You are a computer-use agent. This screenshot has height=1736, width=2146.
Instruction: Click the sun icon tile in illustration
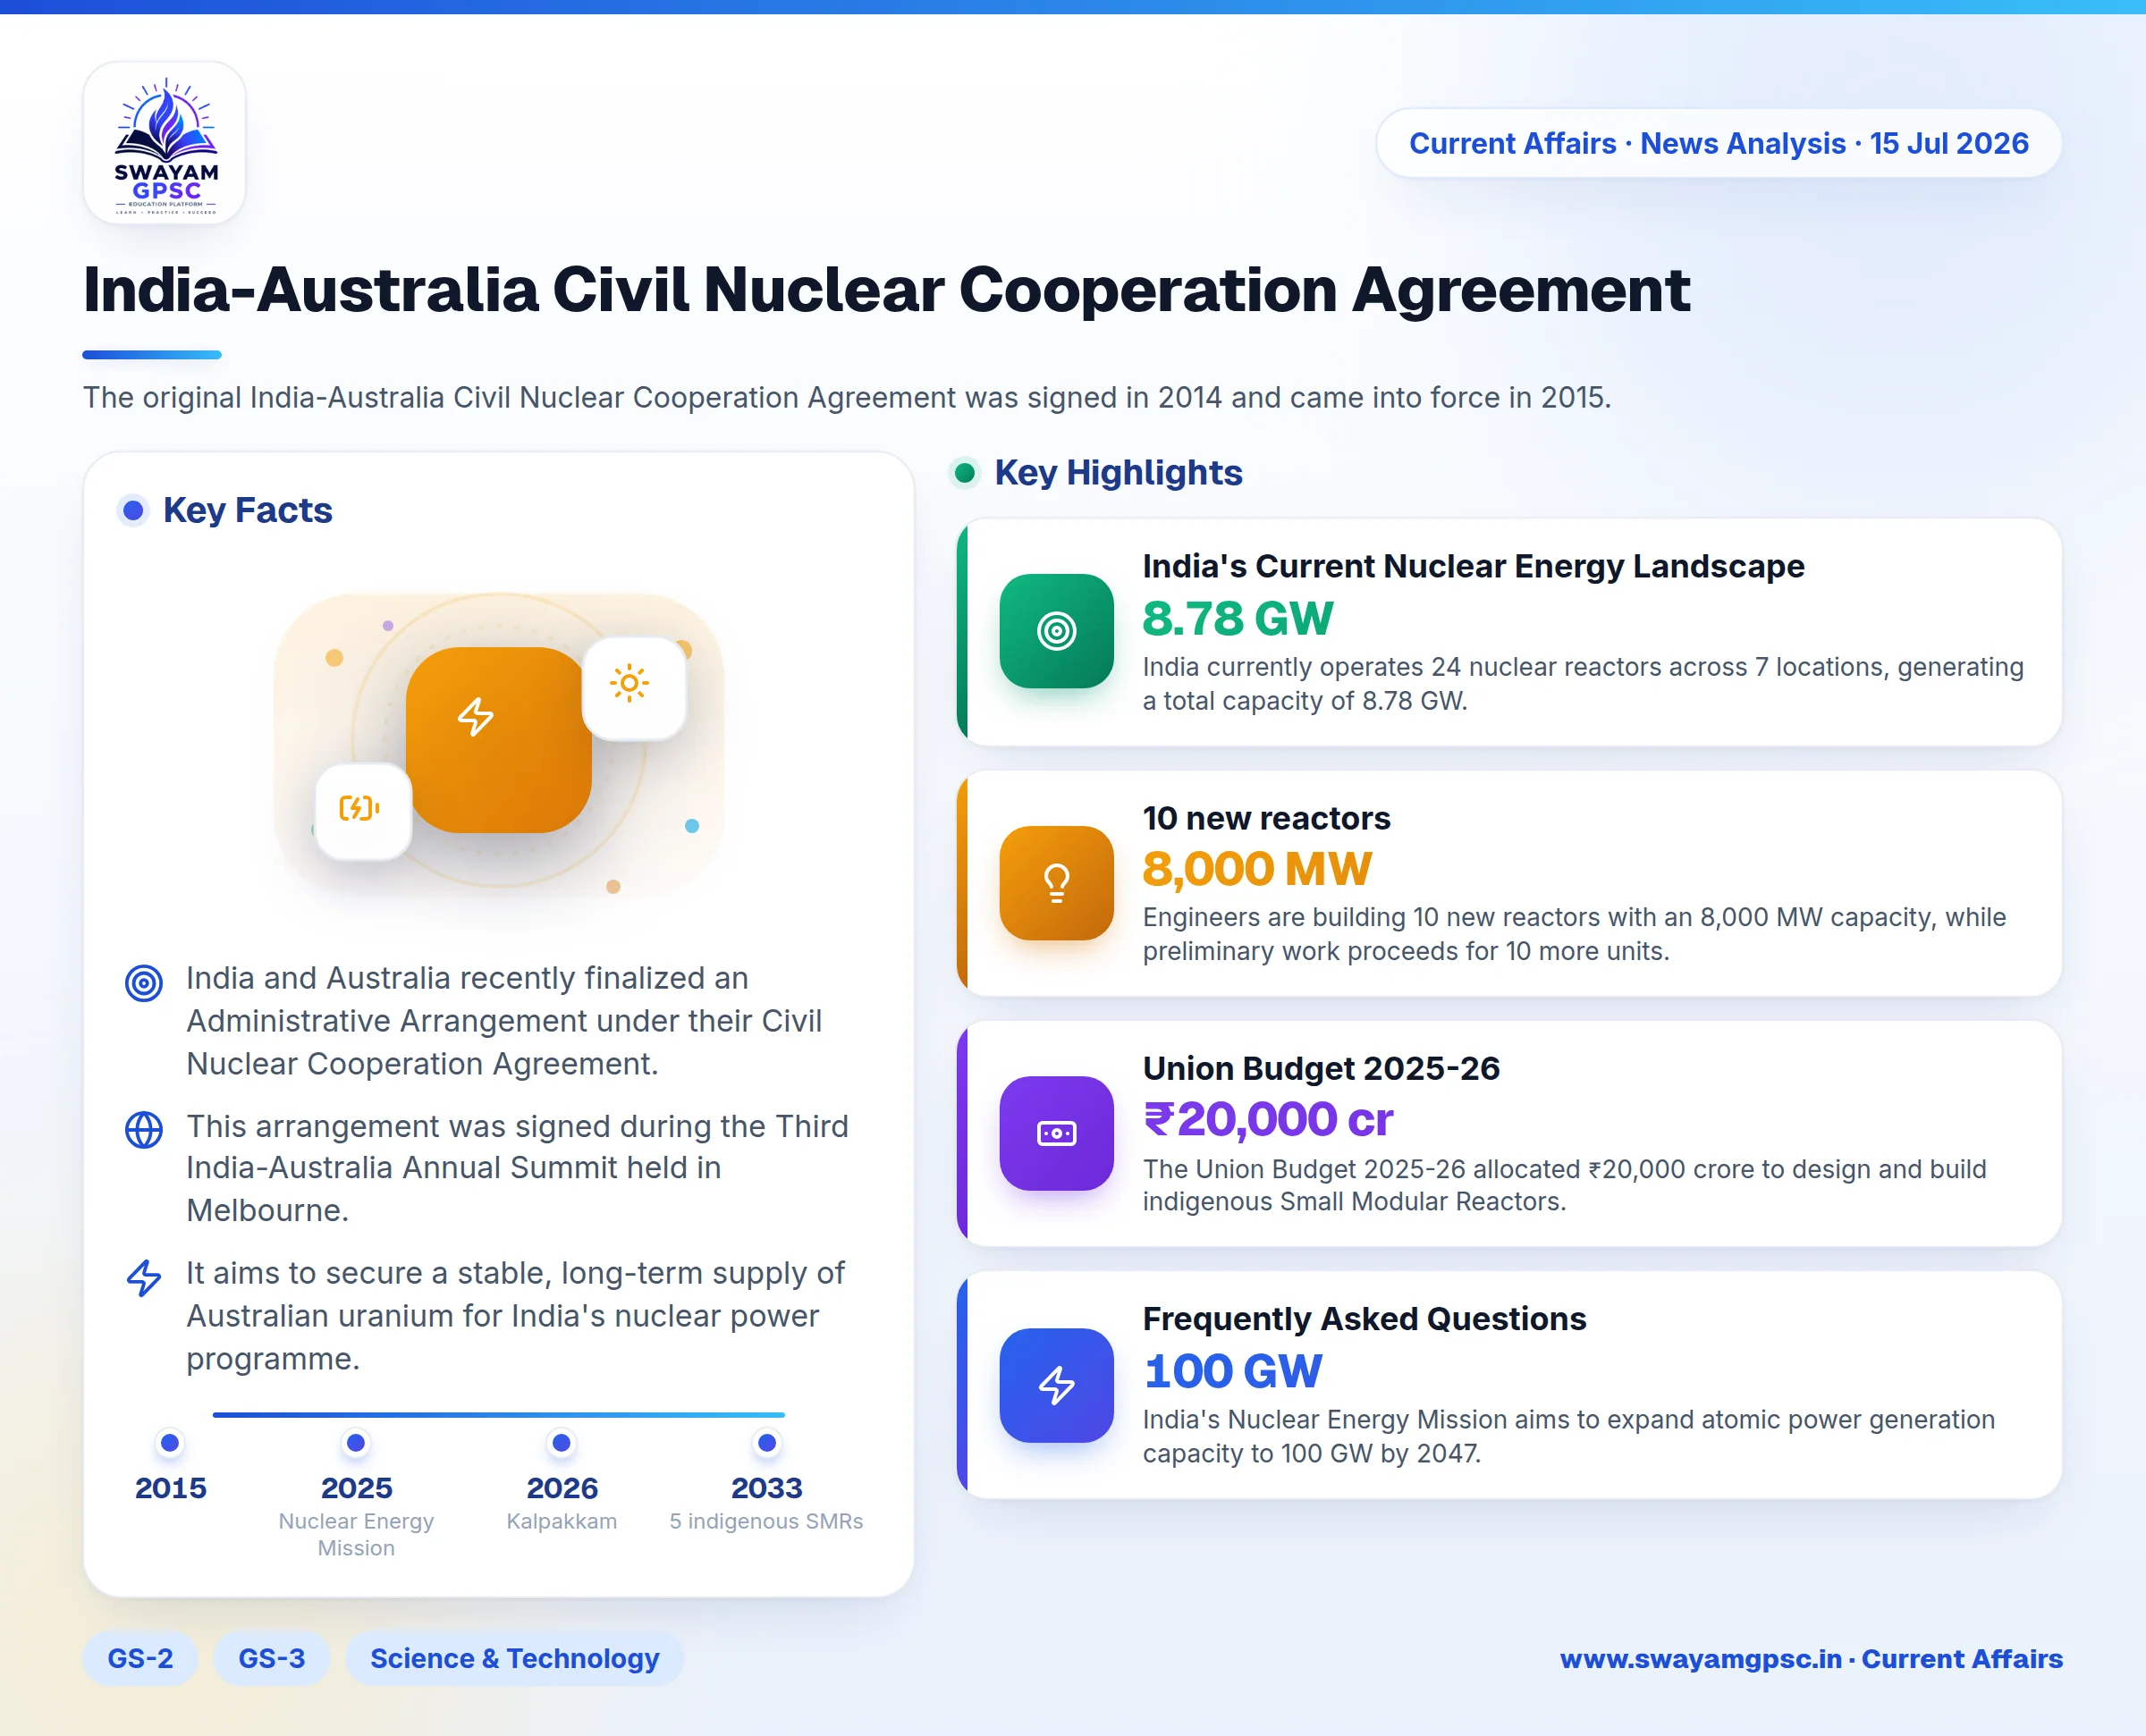point(633,687)
